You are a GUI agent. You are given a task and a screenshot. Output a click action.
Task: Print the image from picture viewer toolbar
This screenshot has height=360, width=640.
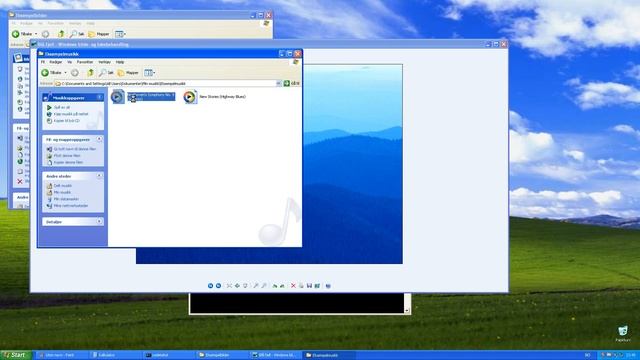tap(301, 286)
